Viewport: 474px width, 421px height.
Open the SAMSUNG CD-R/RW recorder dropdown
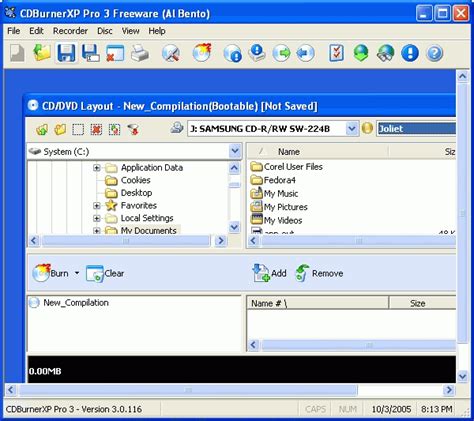pos(351,128)
